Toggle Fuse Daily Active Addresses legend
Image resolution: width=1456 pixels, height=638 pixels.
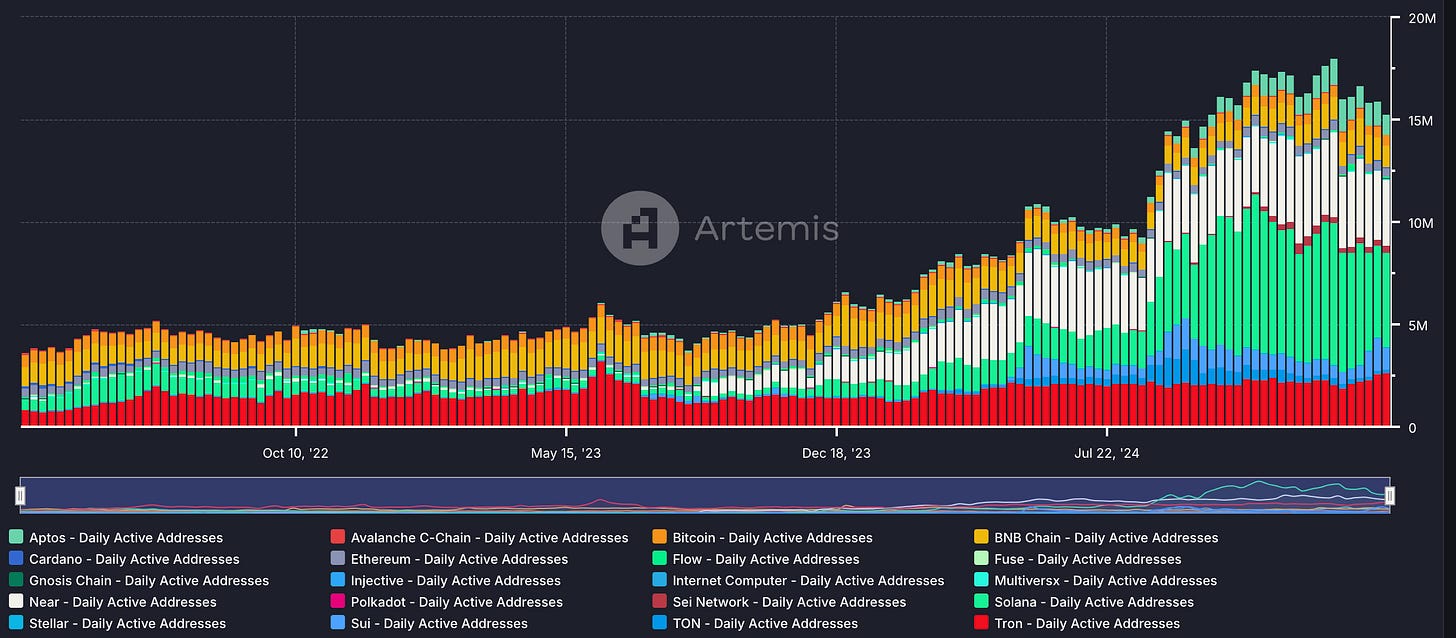1077,559
